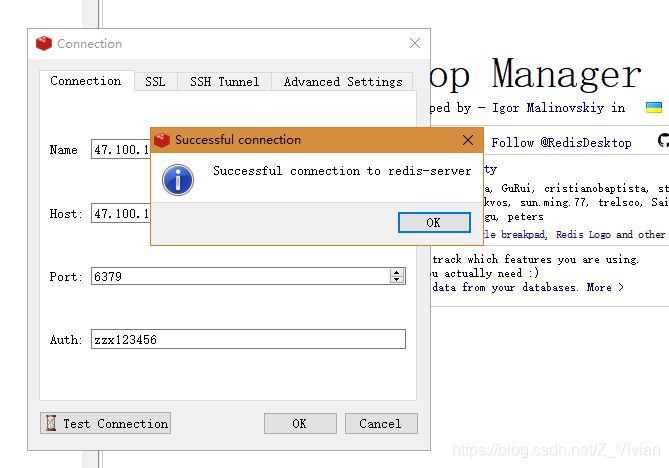Increase the Port value with the up arrow
Viewport: 669px width, 468px height.
397,272
